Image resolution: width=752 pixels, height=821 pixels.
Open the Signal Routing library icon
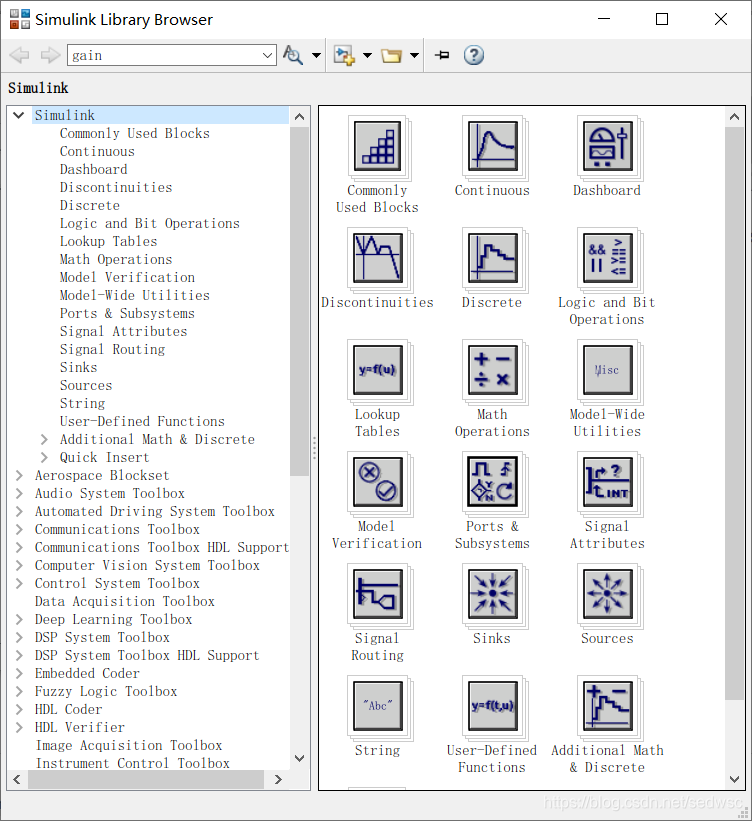(x=379, y=596)
